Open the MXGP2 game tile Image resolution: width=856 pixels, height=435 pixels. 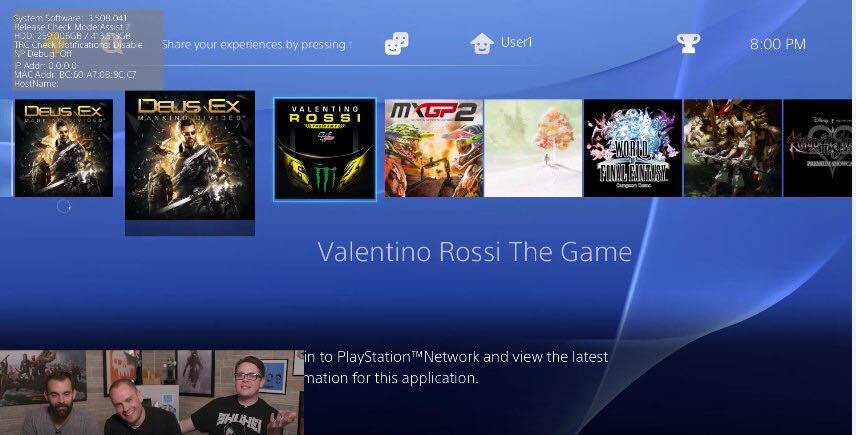(433, 148)
